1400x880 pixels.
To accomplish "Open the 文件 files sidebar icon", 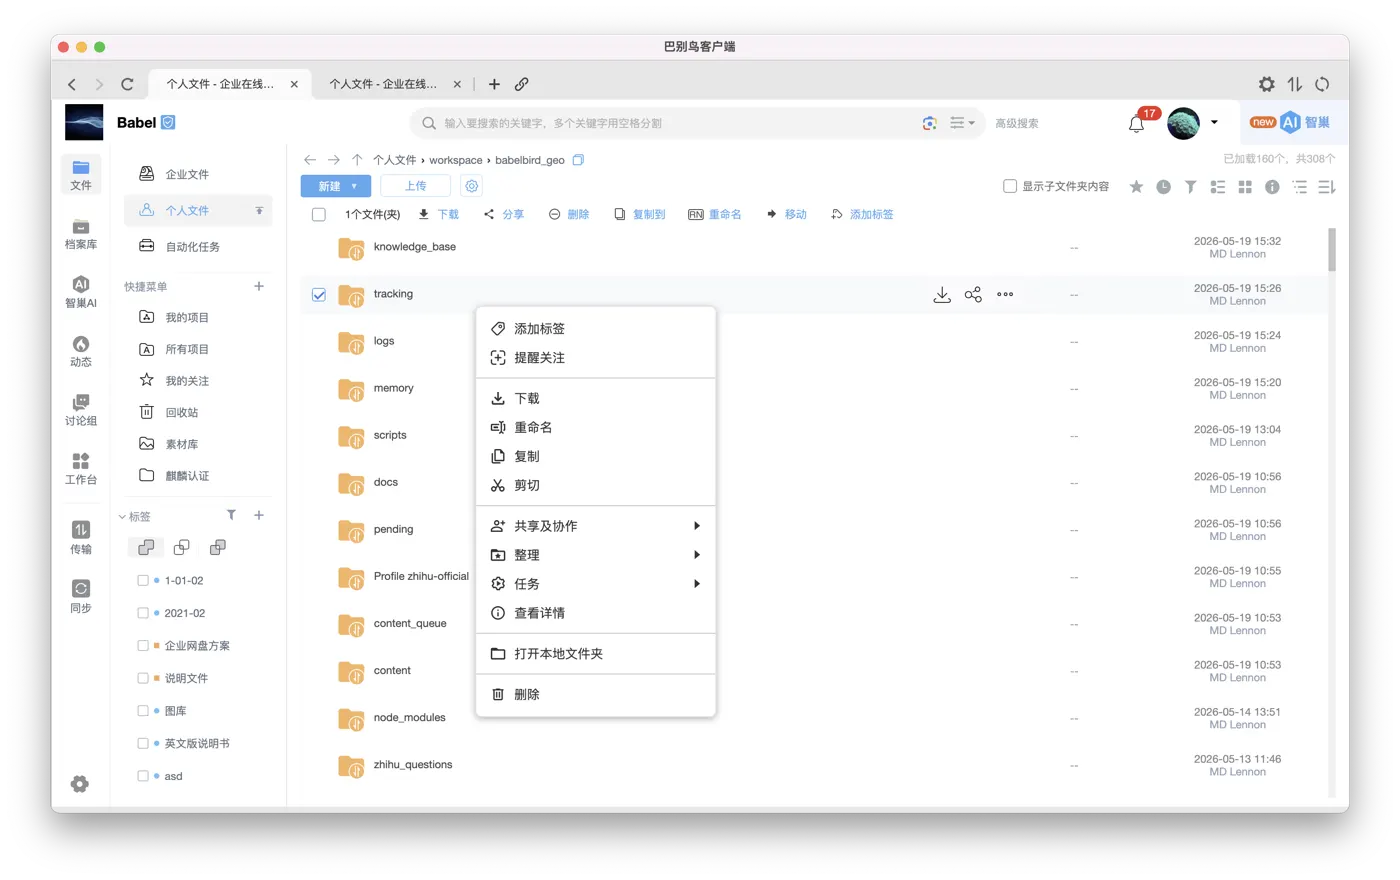I will 81,175.
